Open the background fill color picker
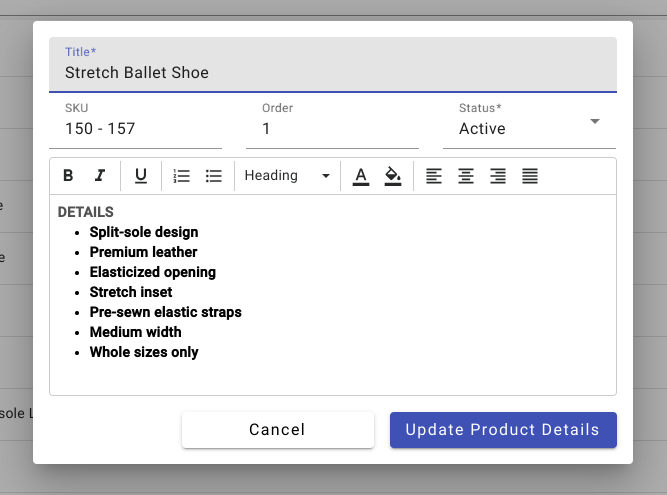Image resolution: width=667 pixels, height=495 pixels. [x=393, y=176]
